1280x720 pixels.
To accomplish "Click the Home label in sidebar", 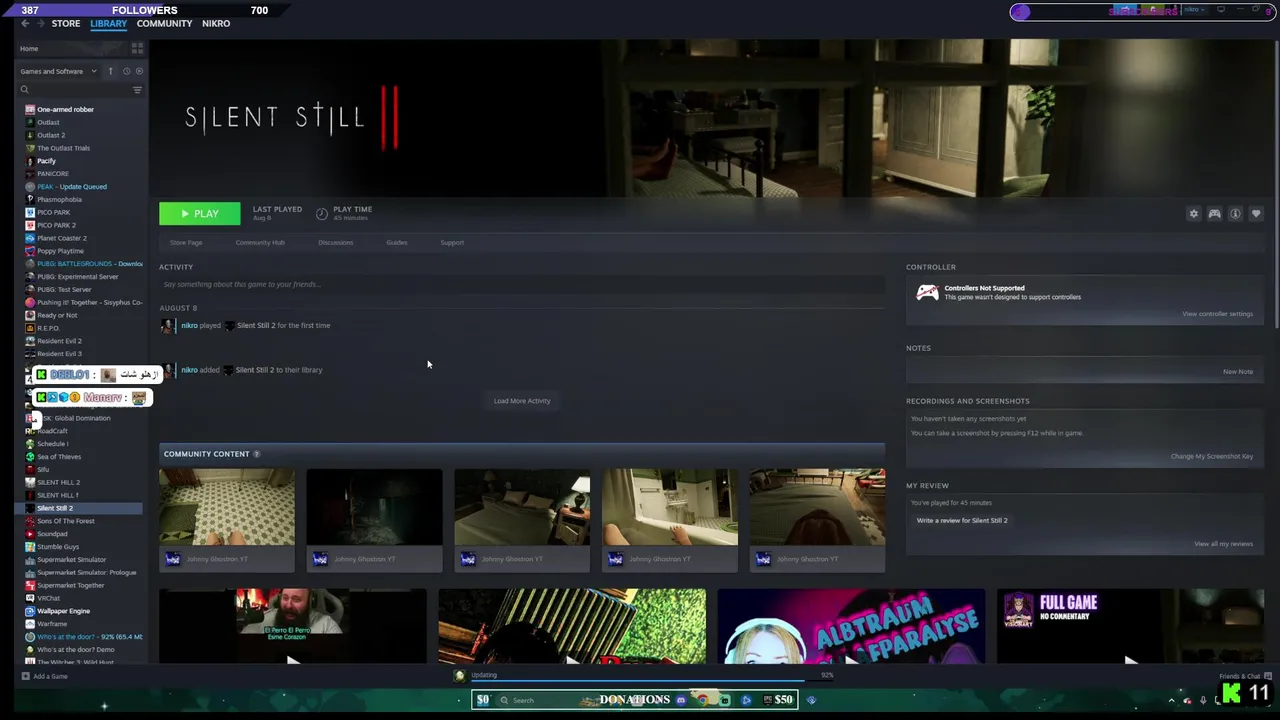I will tap(29, 48).
